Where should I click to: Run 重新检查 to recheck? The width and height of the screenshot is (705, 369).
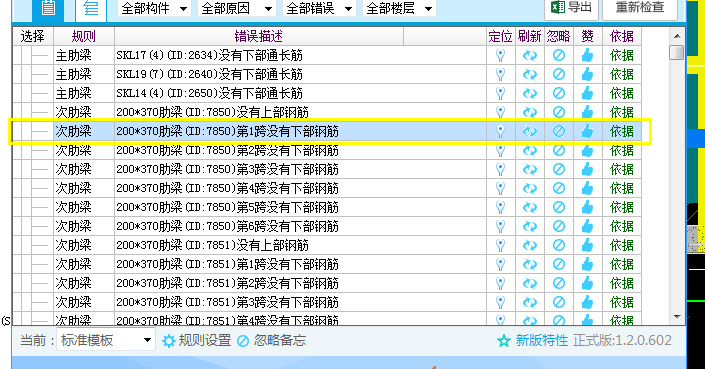point(640,8)
